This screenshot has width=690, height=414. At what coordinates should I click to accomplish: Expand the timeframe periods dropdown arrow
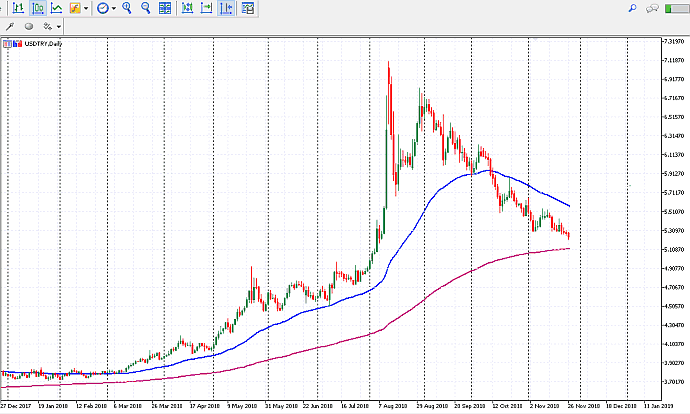[114, 8]
